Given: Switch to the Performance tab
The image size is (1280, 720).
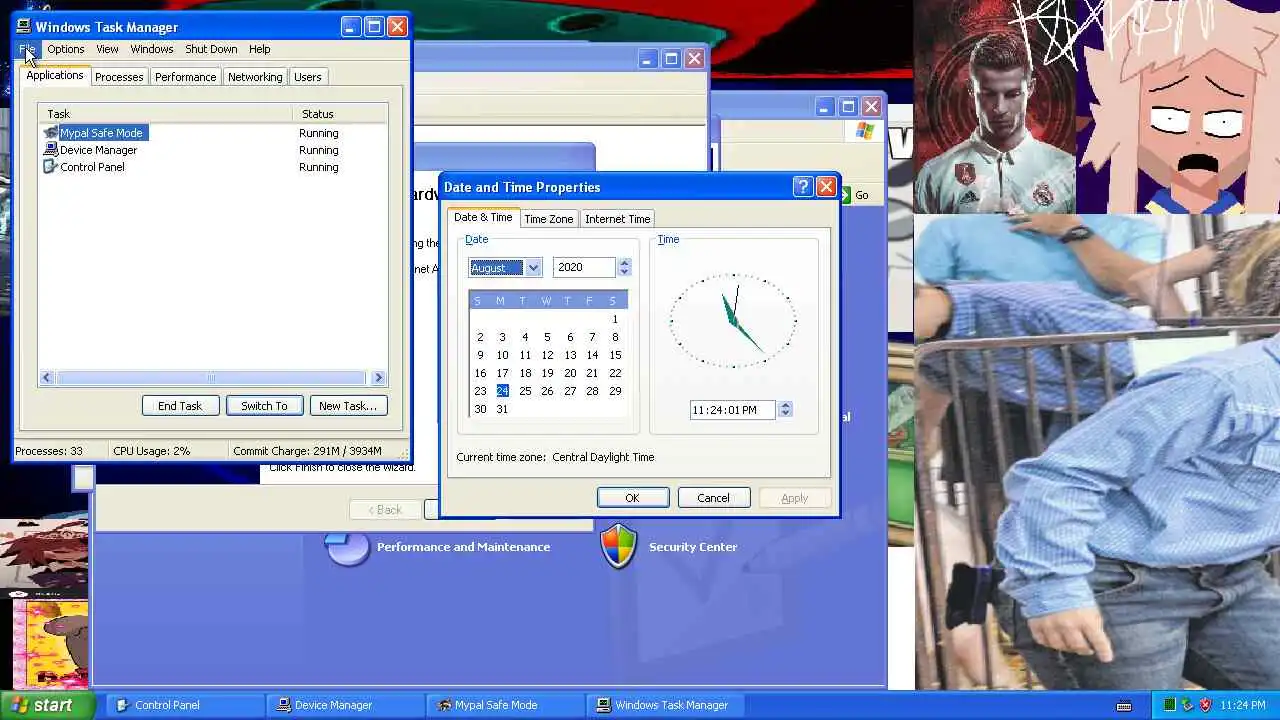Looking at the screenshot, I should click(185, 77).
